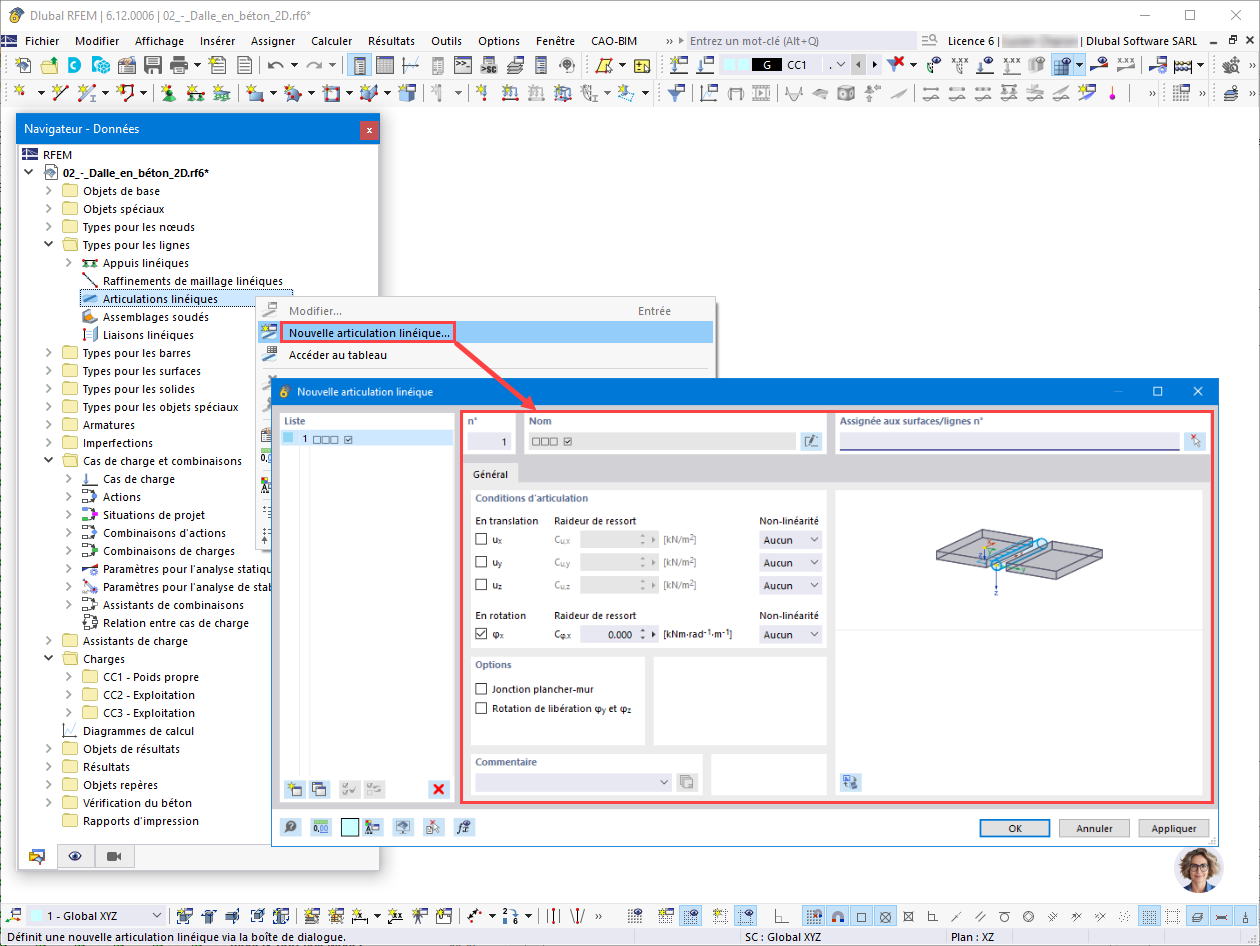
Task: Click the fx formula icon in dialog
Action: [463, 827]
